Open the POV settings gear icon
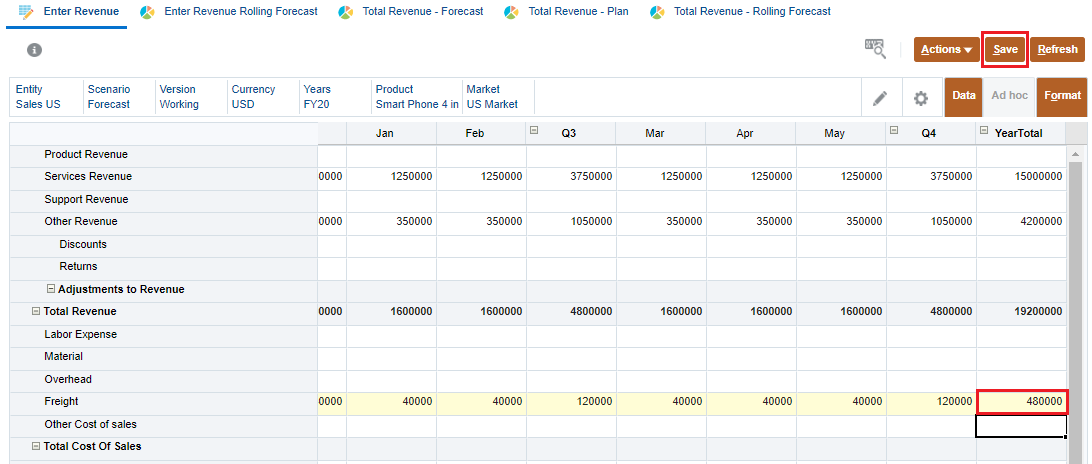 (x=921, y=98)
